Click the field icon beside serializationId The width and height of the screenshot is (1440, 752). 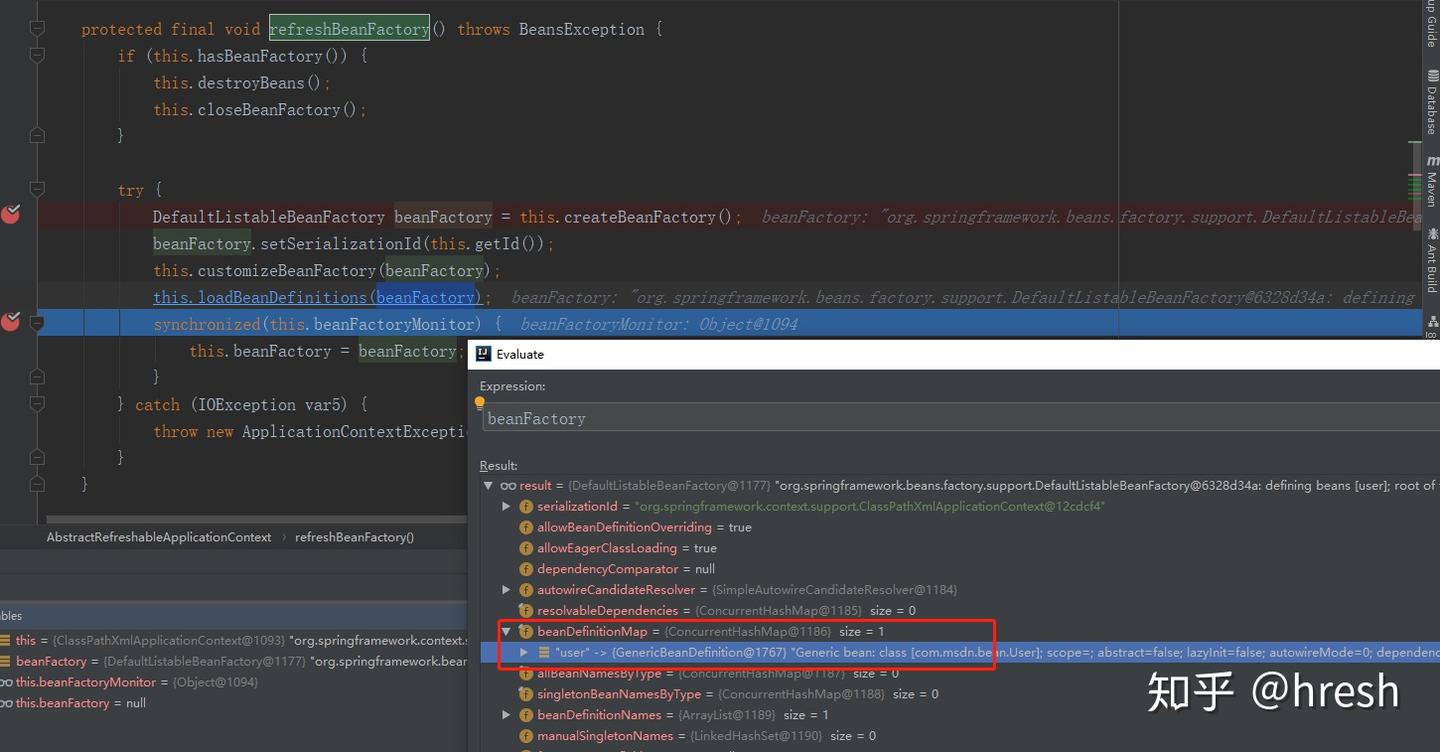click(x=525, y=506)
